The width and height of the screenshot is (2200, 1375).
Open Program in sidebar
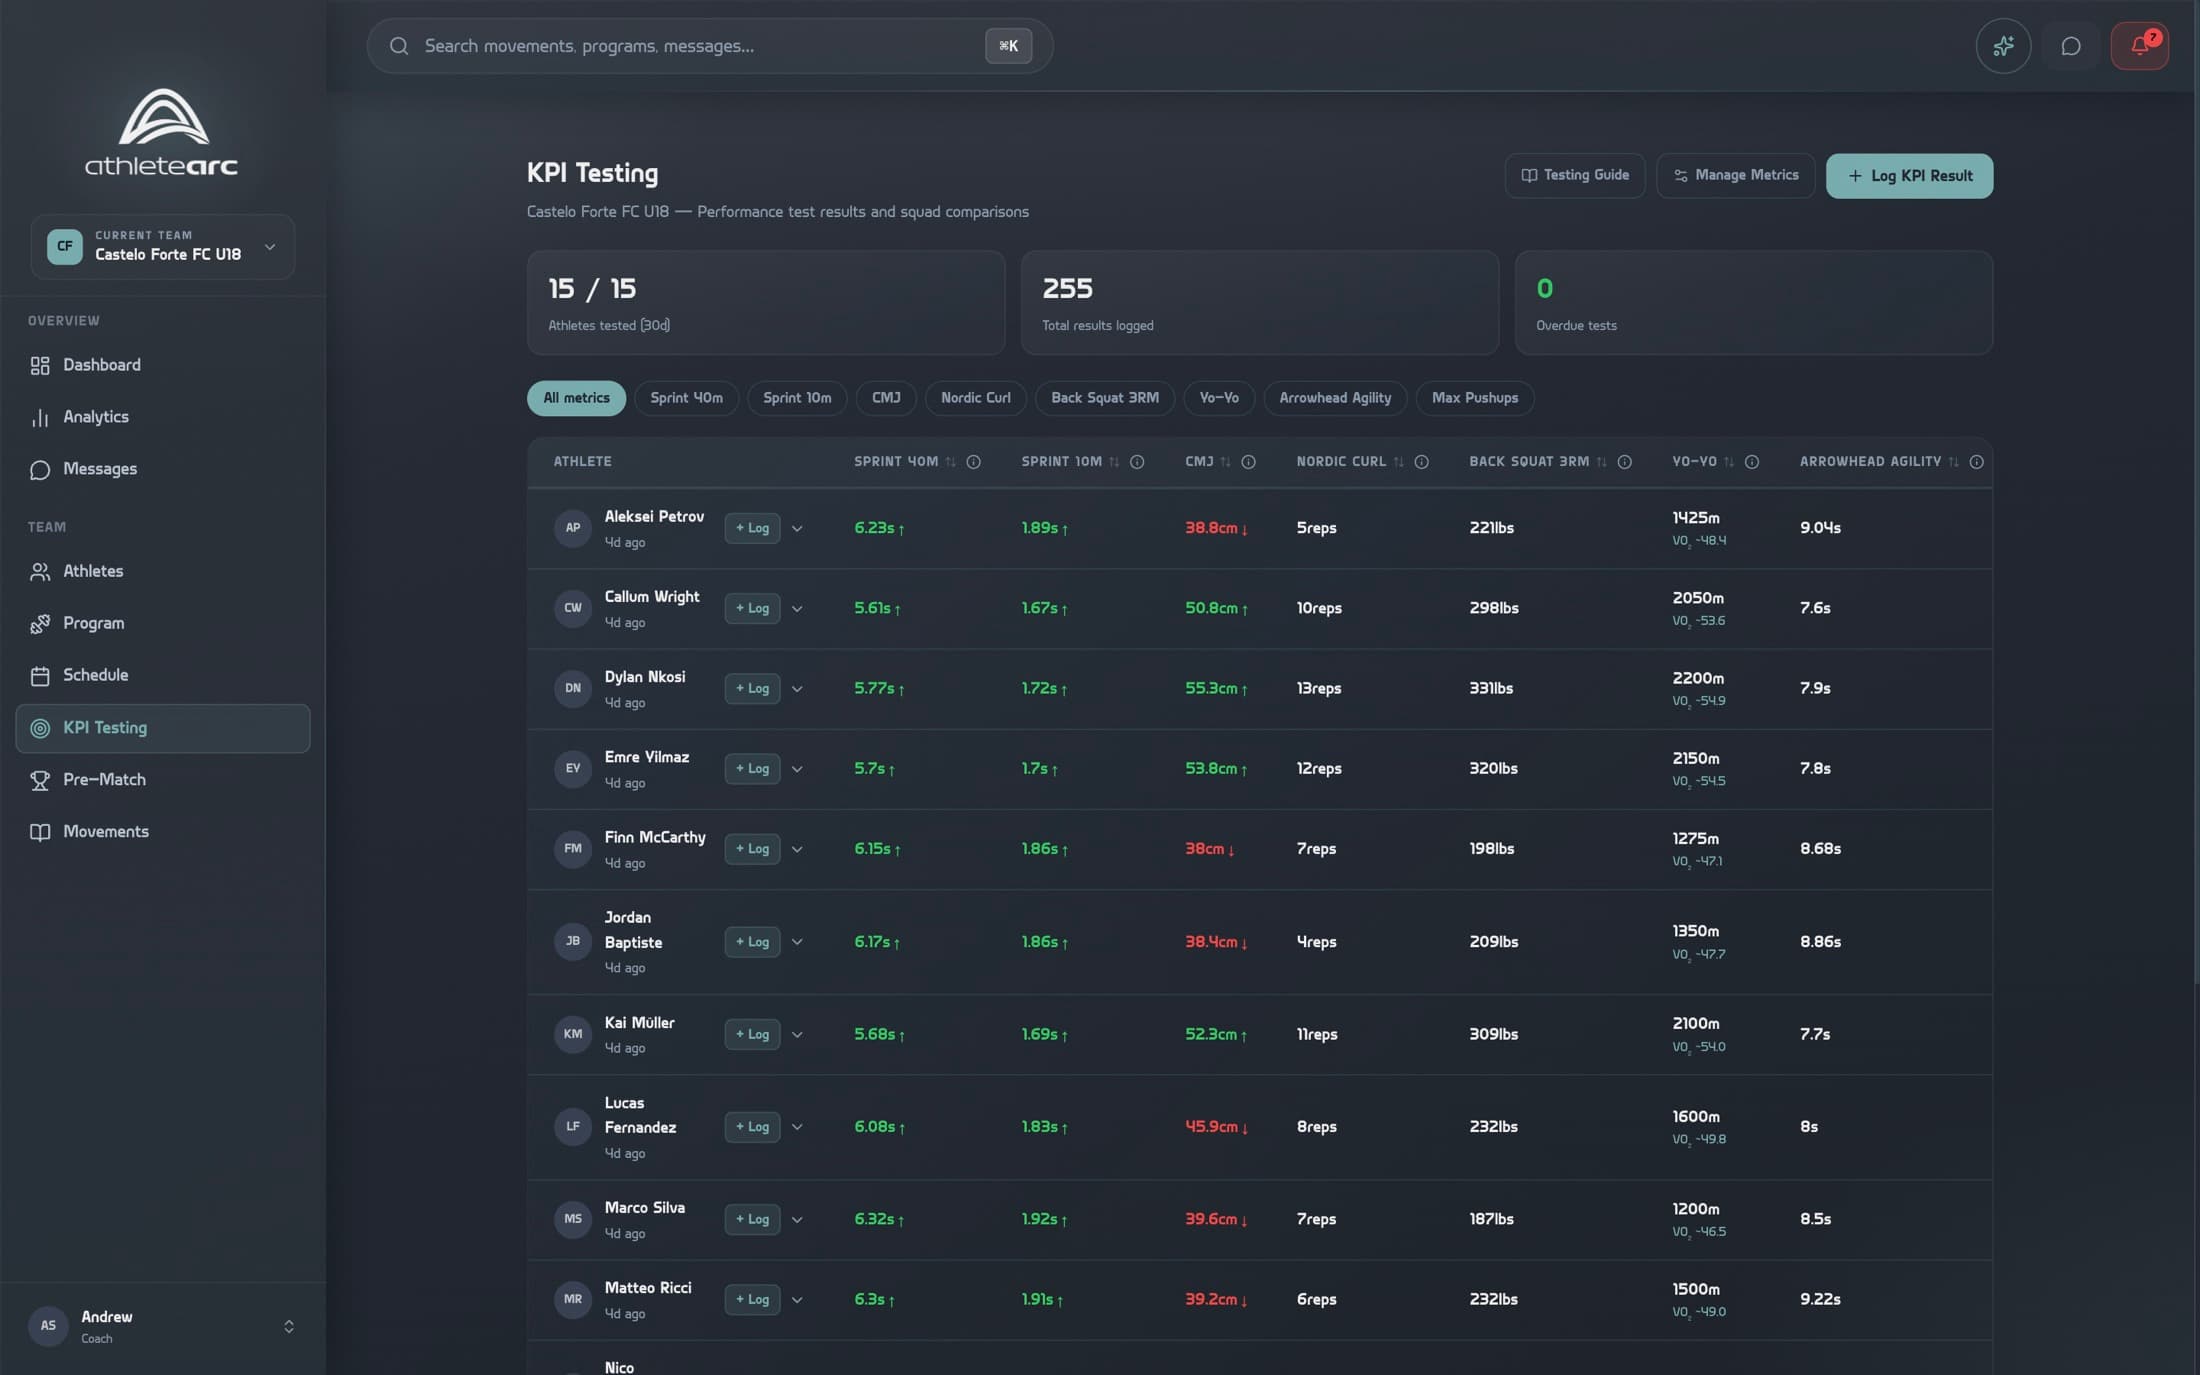[x=163, y=623]
